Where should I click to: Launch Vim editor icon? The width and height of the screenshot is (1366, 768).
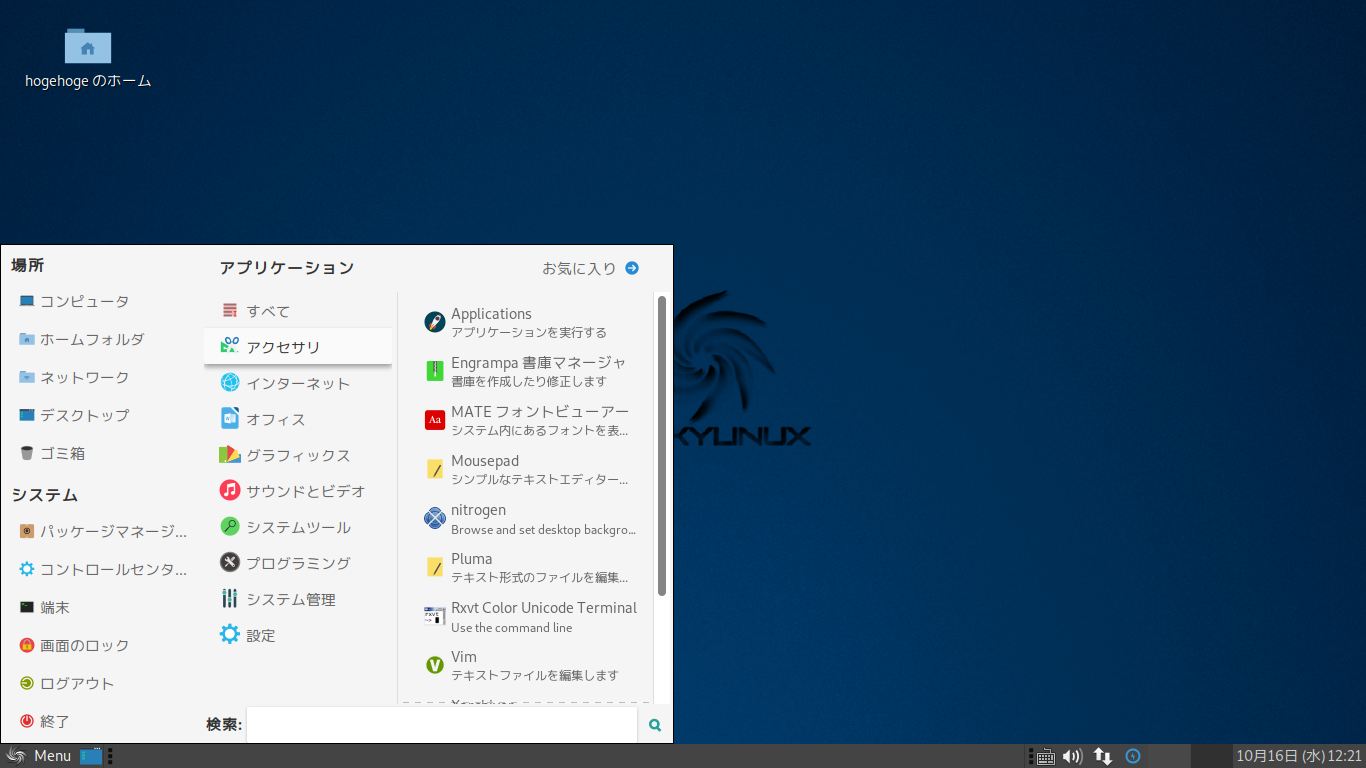(x=434, y=665)
